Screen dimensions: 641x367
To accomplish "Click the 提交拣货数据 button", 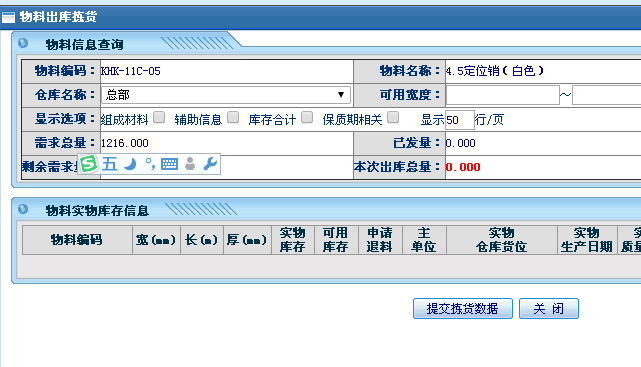I will click(463, 309).
